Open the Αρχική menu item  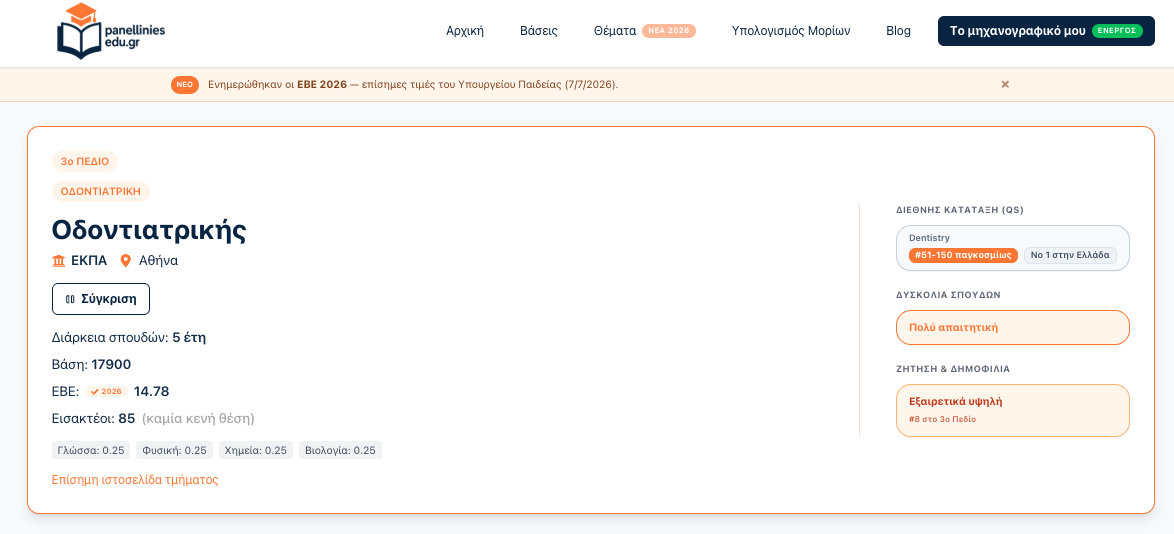tap(465, 31)
